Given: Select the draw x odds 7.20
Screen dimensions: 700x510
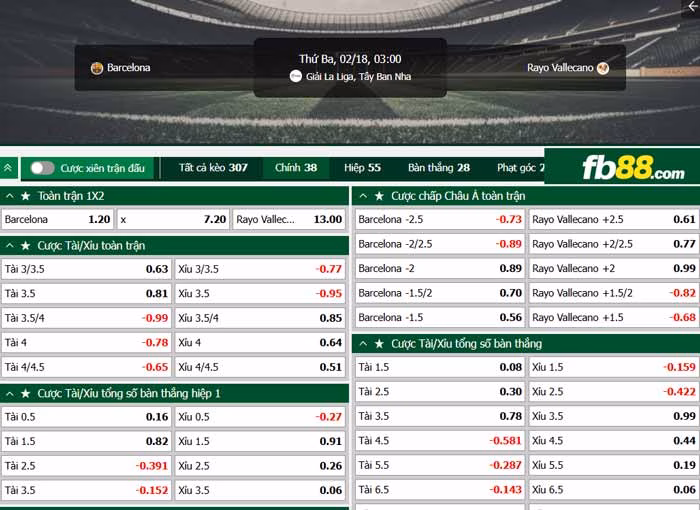Looking at the screenshot, I should pos(173,220).
